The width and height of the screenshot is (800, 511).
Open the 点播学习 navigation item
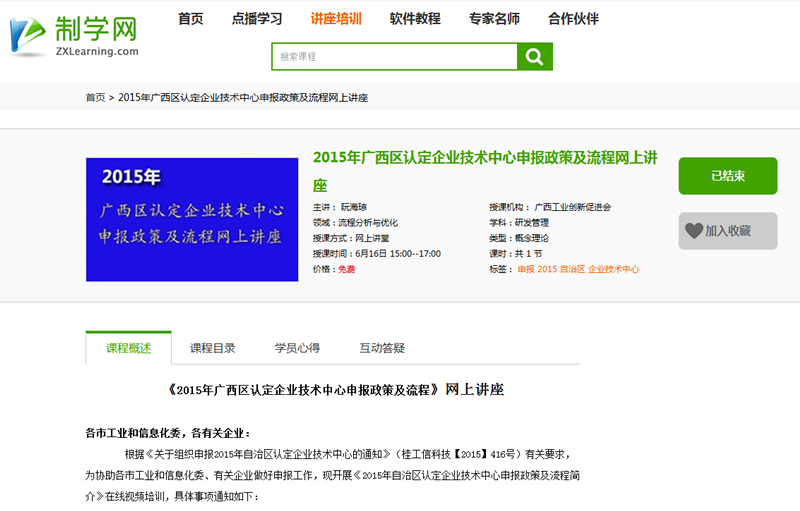tap(257, 19)
